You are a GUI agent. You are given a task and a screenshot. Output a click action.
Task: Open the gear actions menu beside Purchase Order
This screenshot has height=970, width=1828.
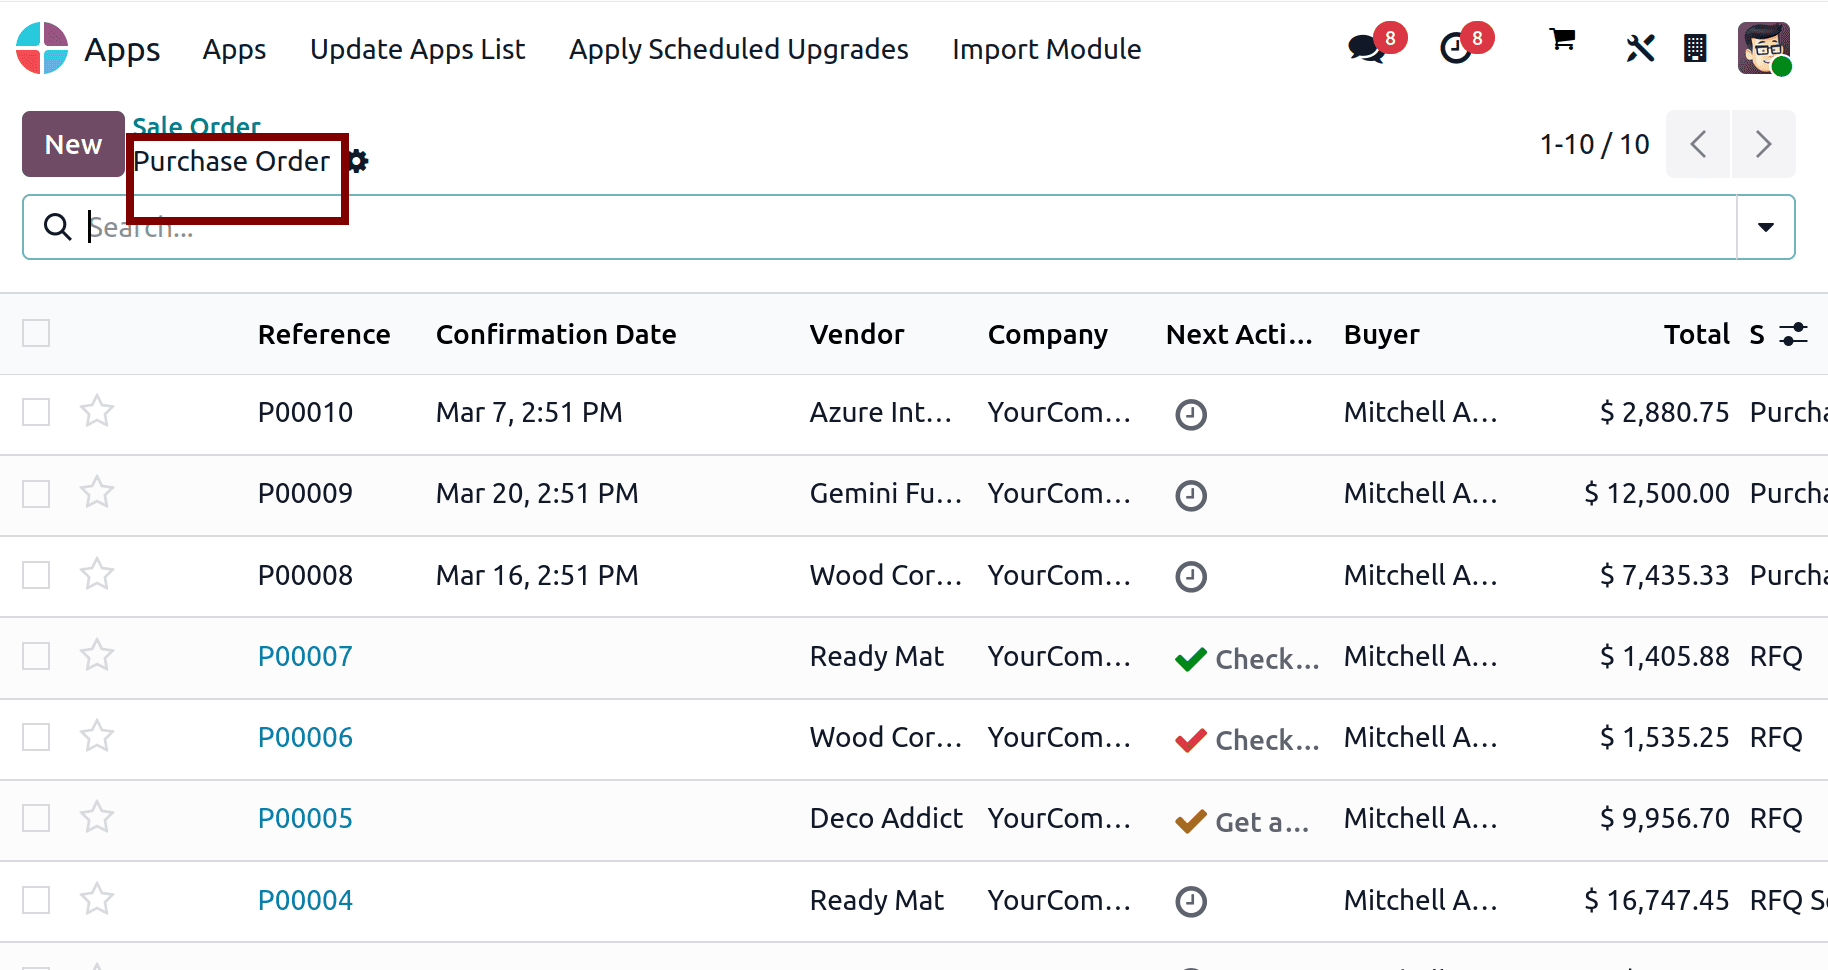click(x=357, y=160)
